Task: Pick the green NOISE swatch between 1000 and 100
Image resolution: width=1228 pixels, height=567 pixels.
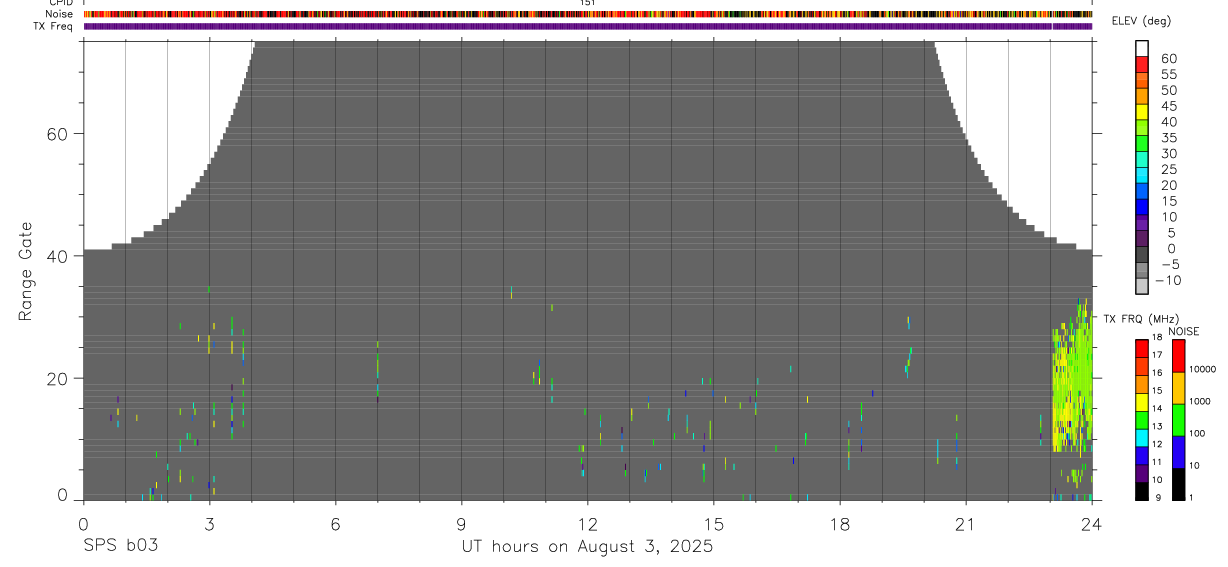Action: 1178,419
